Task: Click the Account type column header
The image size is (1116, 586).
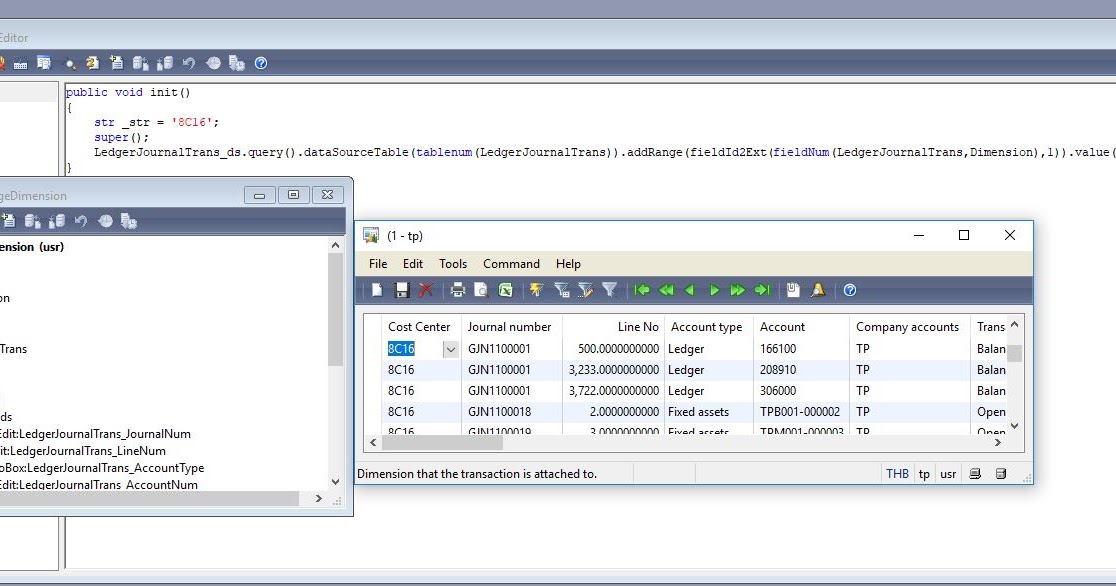Action: 707,326
